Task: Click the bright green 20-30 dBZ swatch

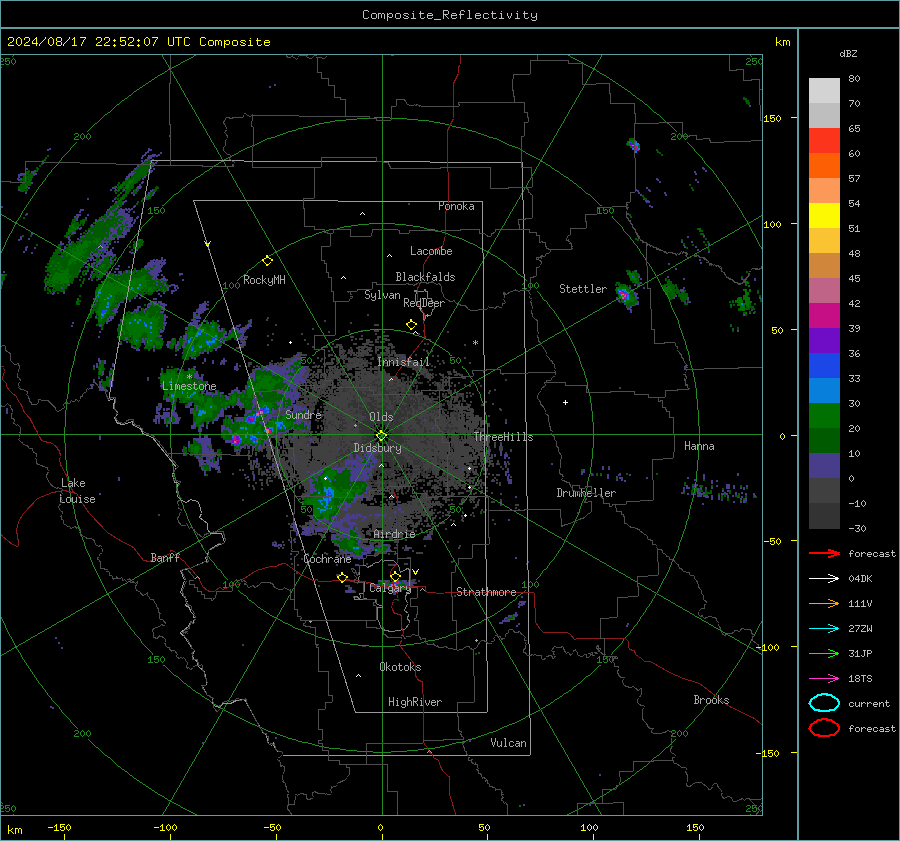Action: (824, 416)
